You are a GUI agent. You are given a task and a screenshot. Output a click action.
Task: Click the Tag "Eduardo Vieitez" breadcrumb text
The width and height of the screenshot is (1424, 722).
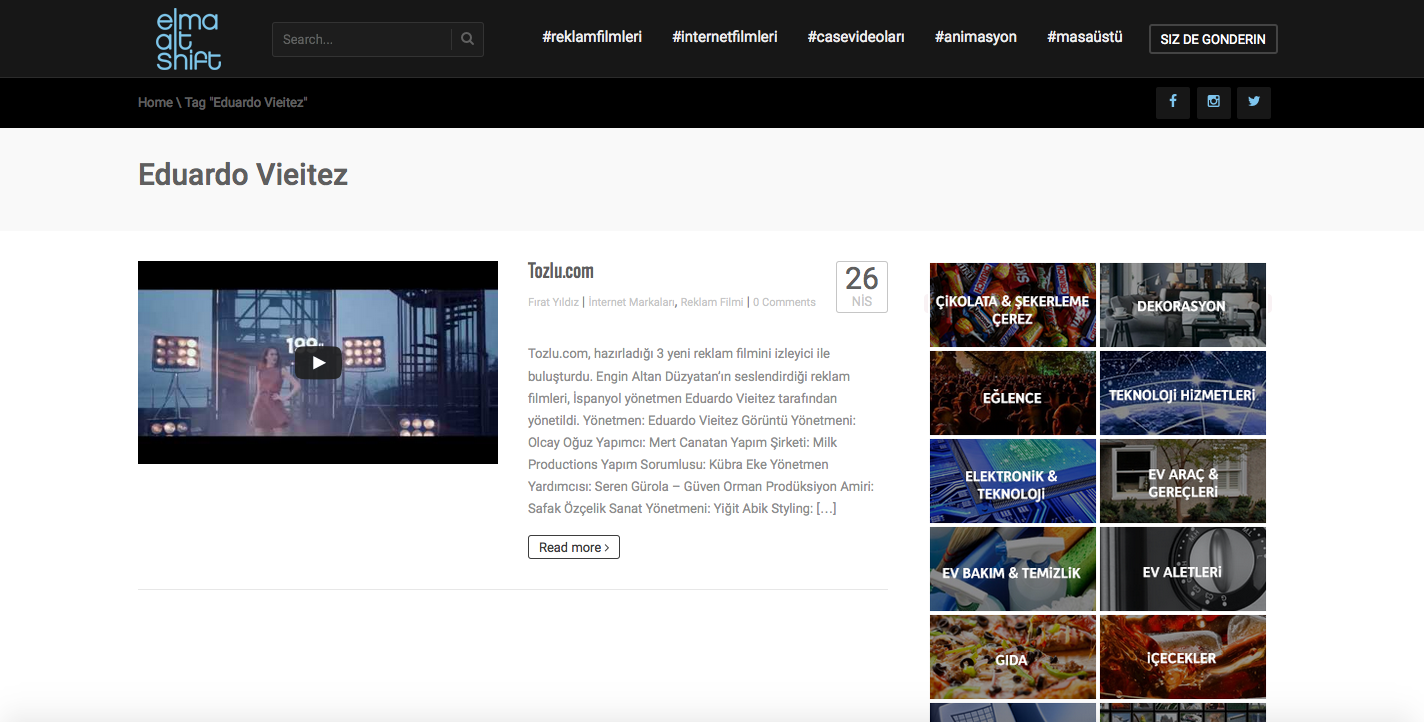pyautogui.click(x=246, y=102)
